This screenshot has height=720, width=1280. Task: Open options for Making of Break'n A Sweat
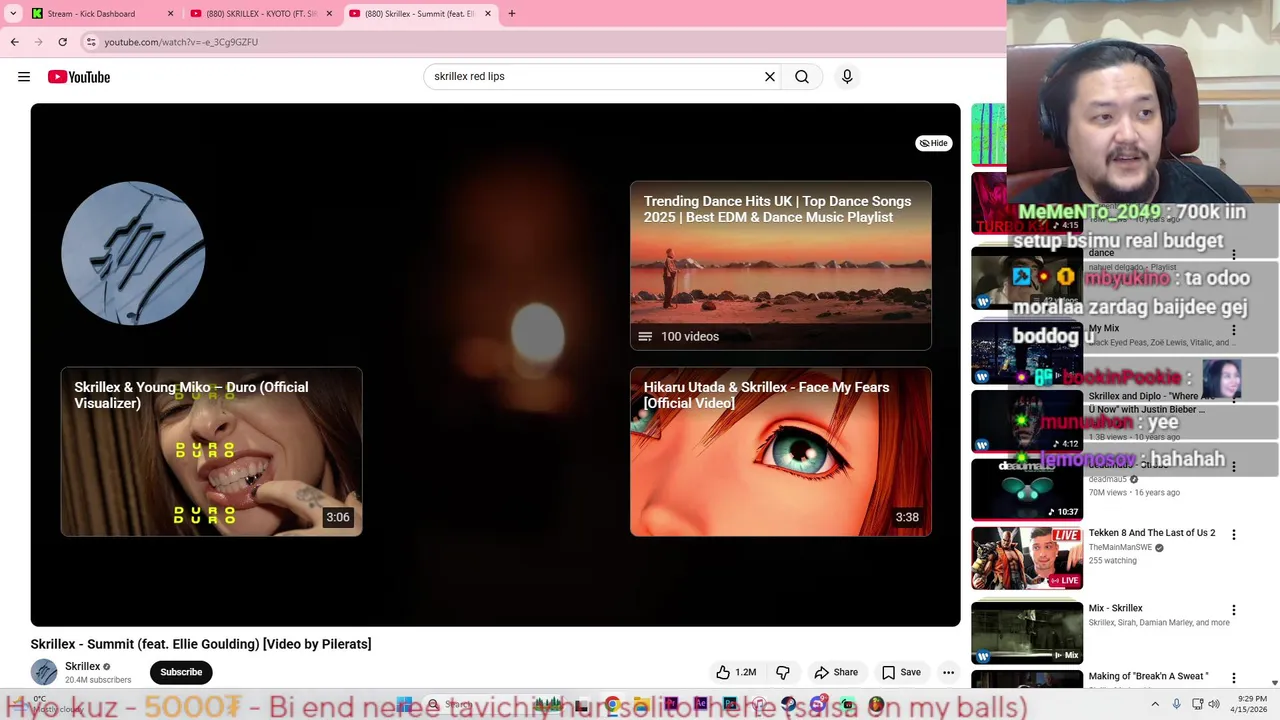[x=1233, y=678]
